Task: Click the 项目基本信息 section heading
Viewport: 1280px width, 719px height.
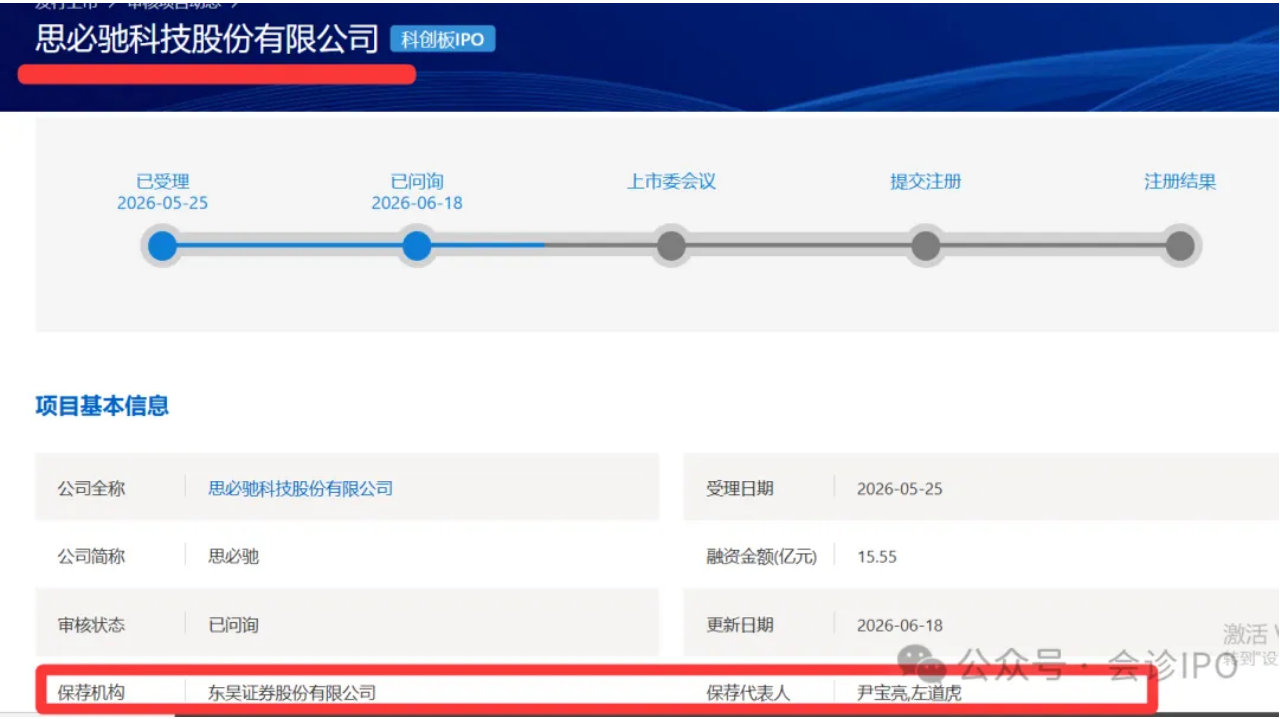Action: tap(102, 406)
